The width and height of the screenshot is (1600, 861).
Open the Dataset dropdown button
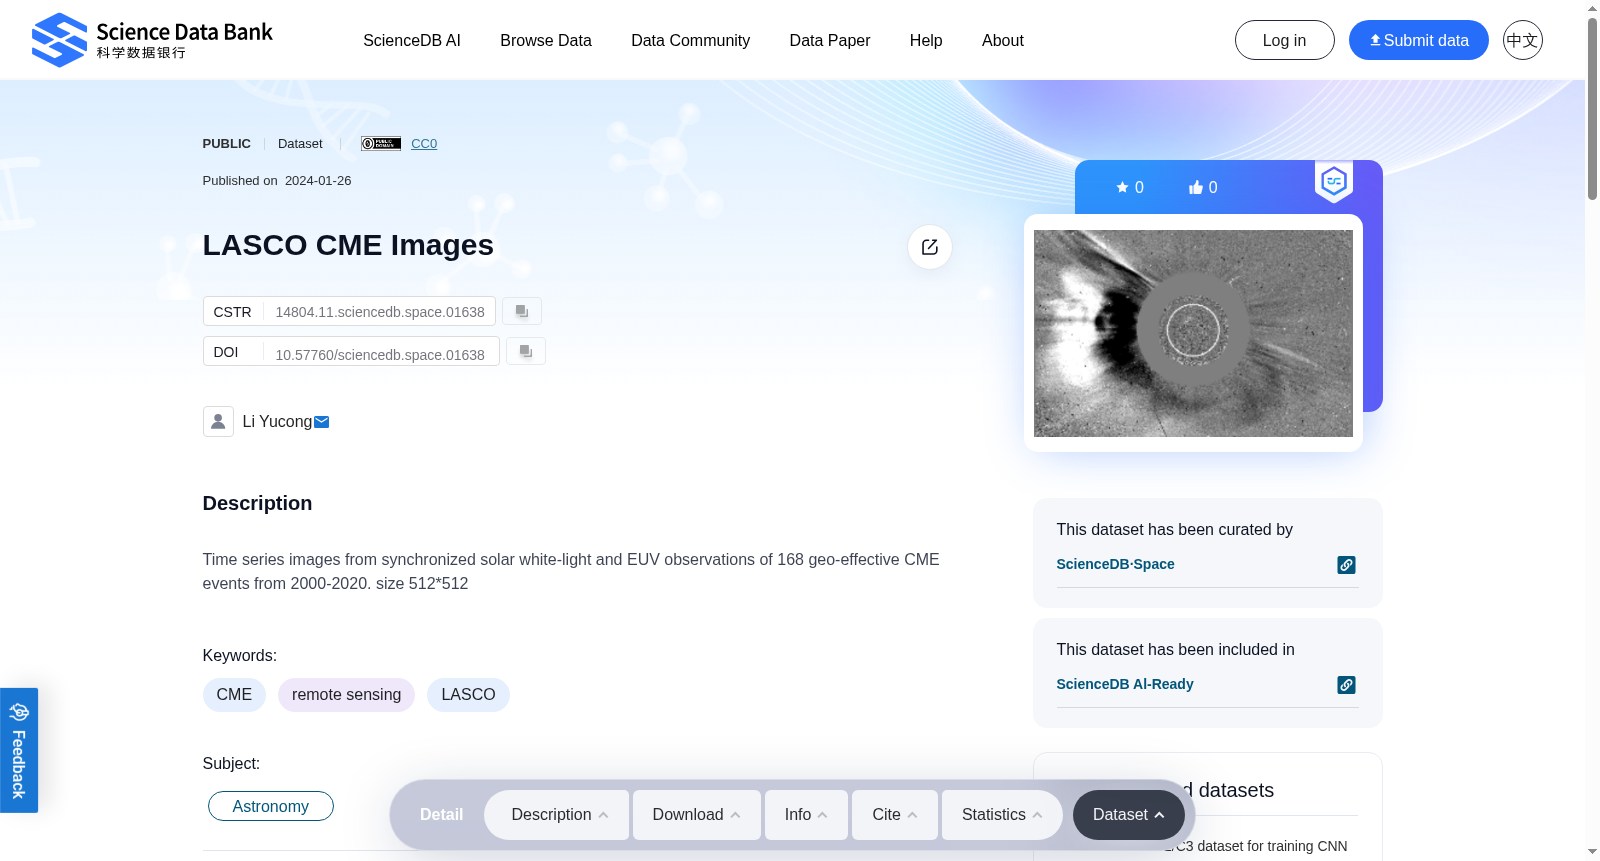pos(1129,815)
